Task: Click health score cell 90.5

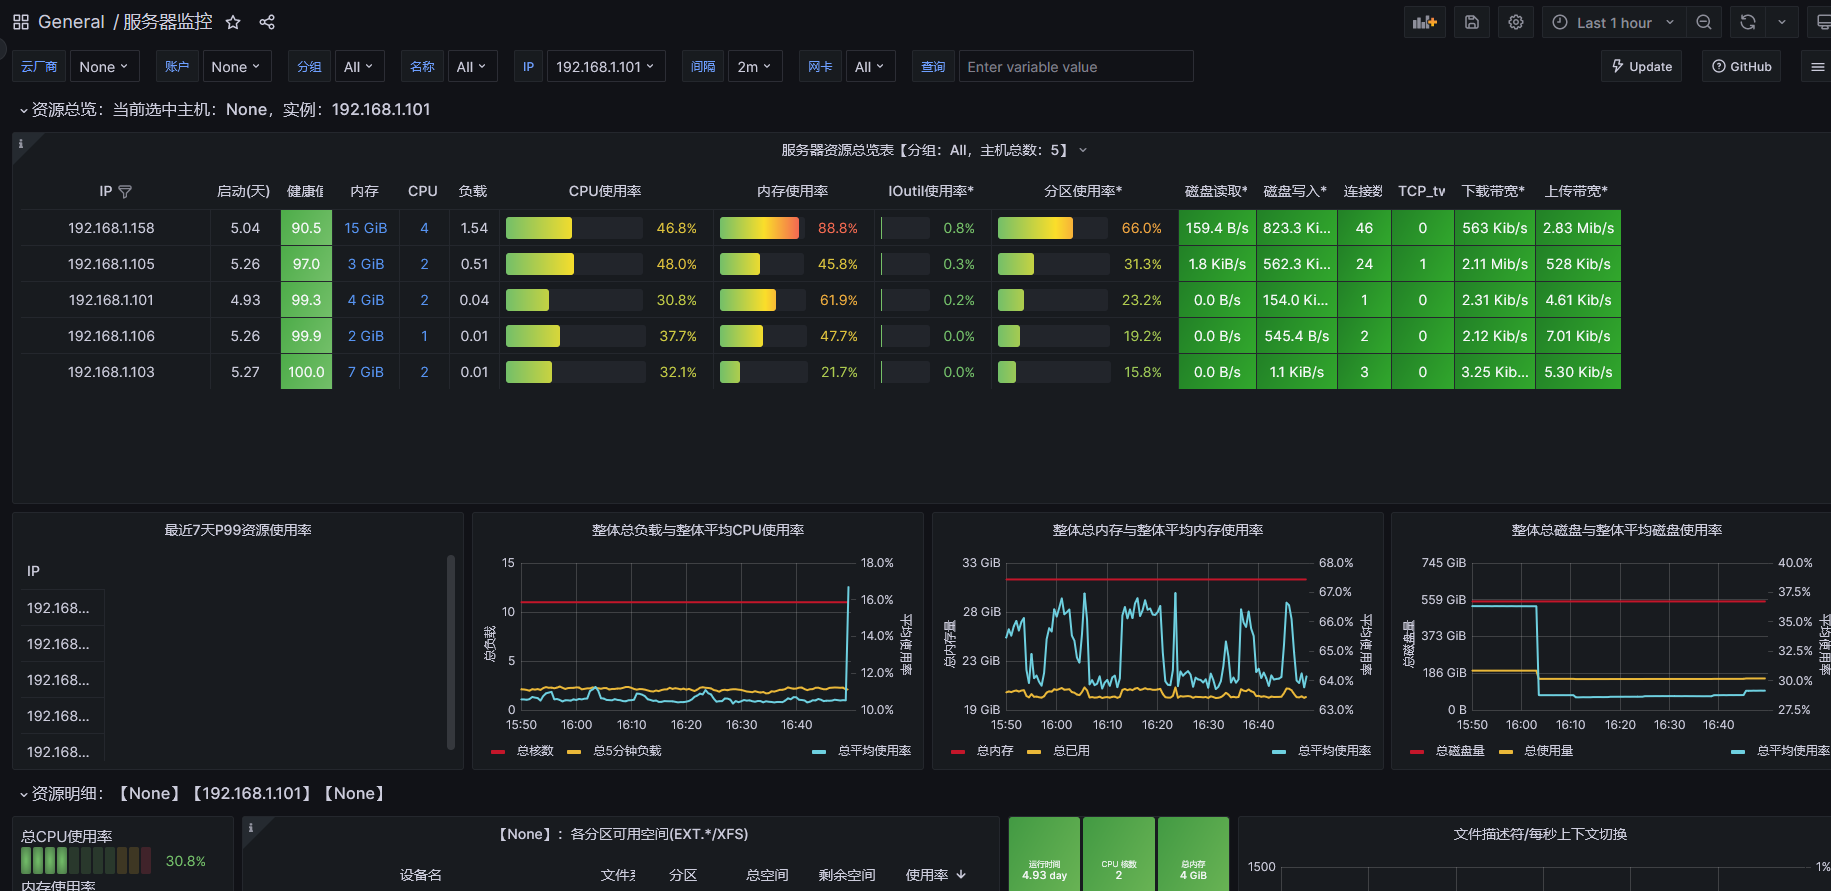Action: point(306,228)
